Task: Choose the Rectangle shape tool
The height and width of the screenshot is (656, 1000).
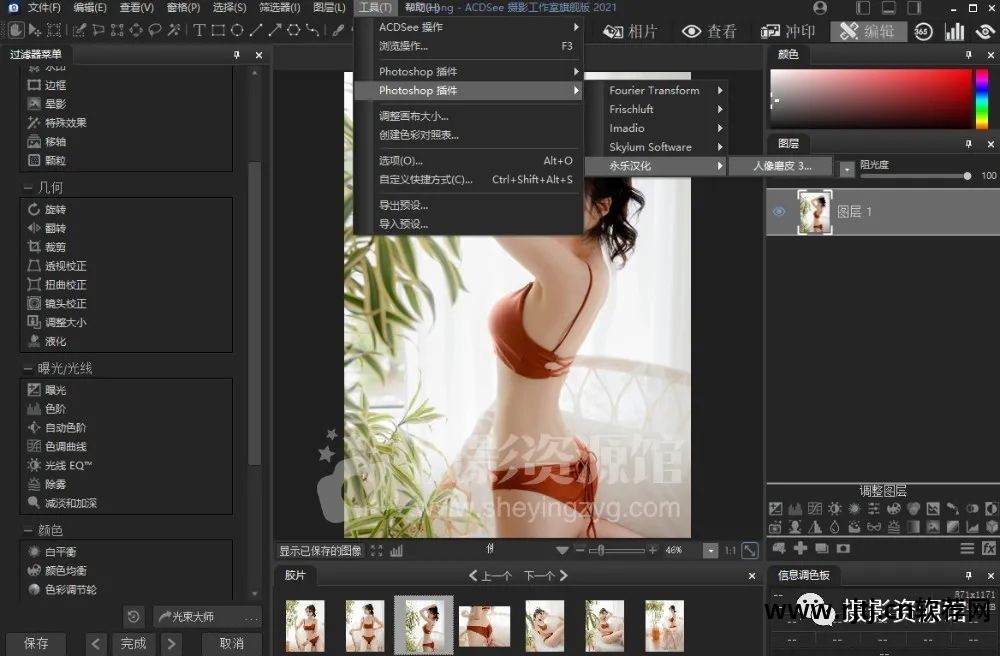Action: tap(218, 30)
